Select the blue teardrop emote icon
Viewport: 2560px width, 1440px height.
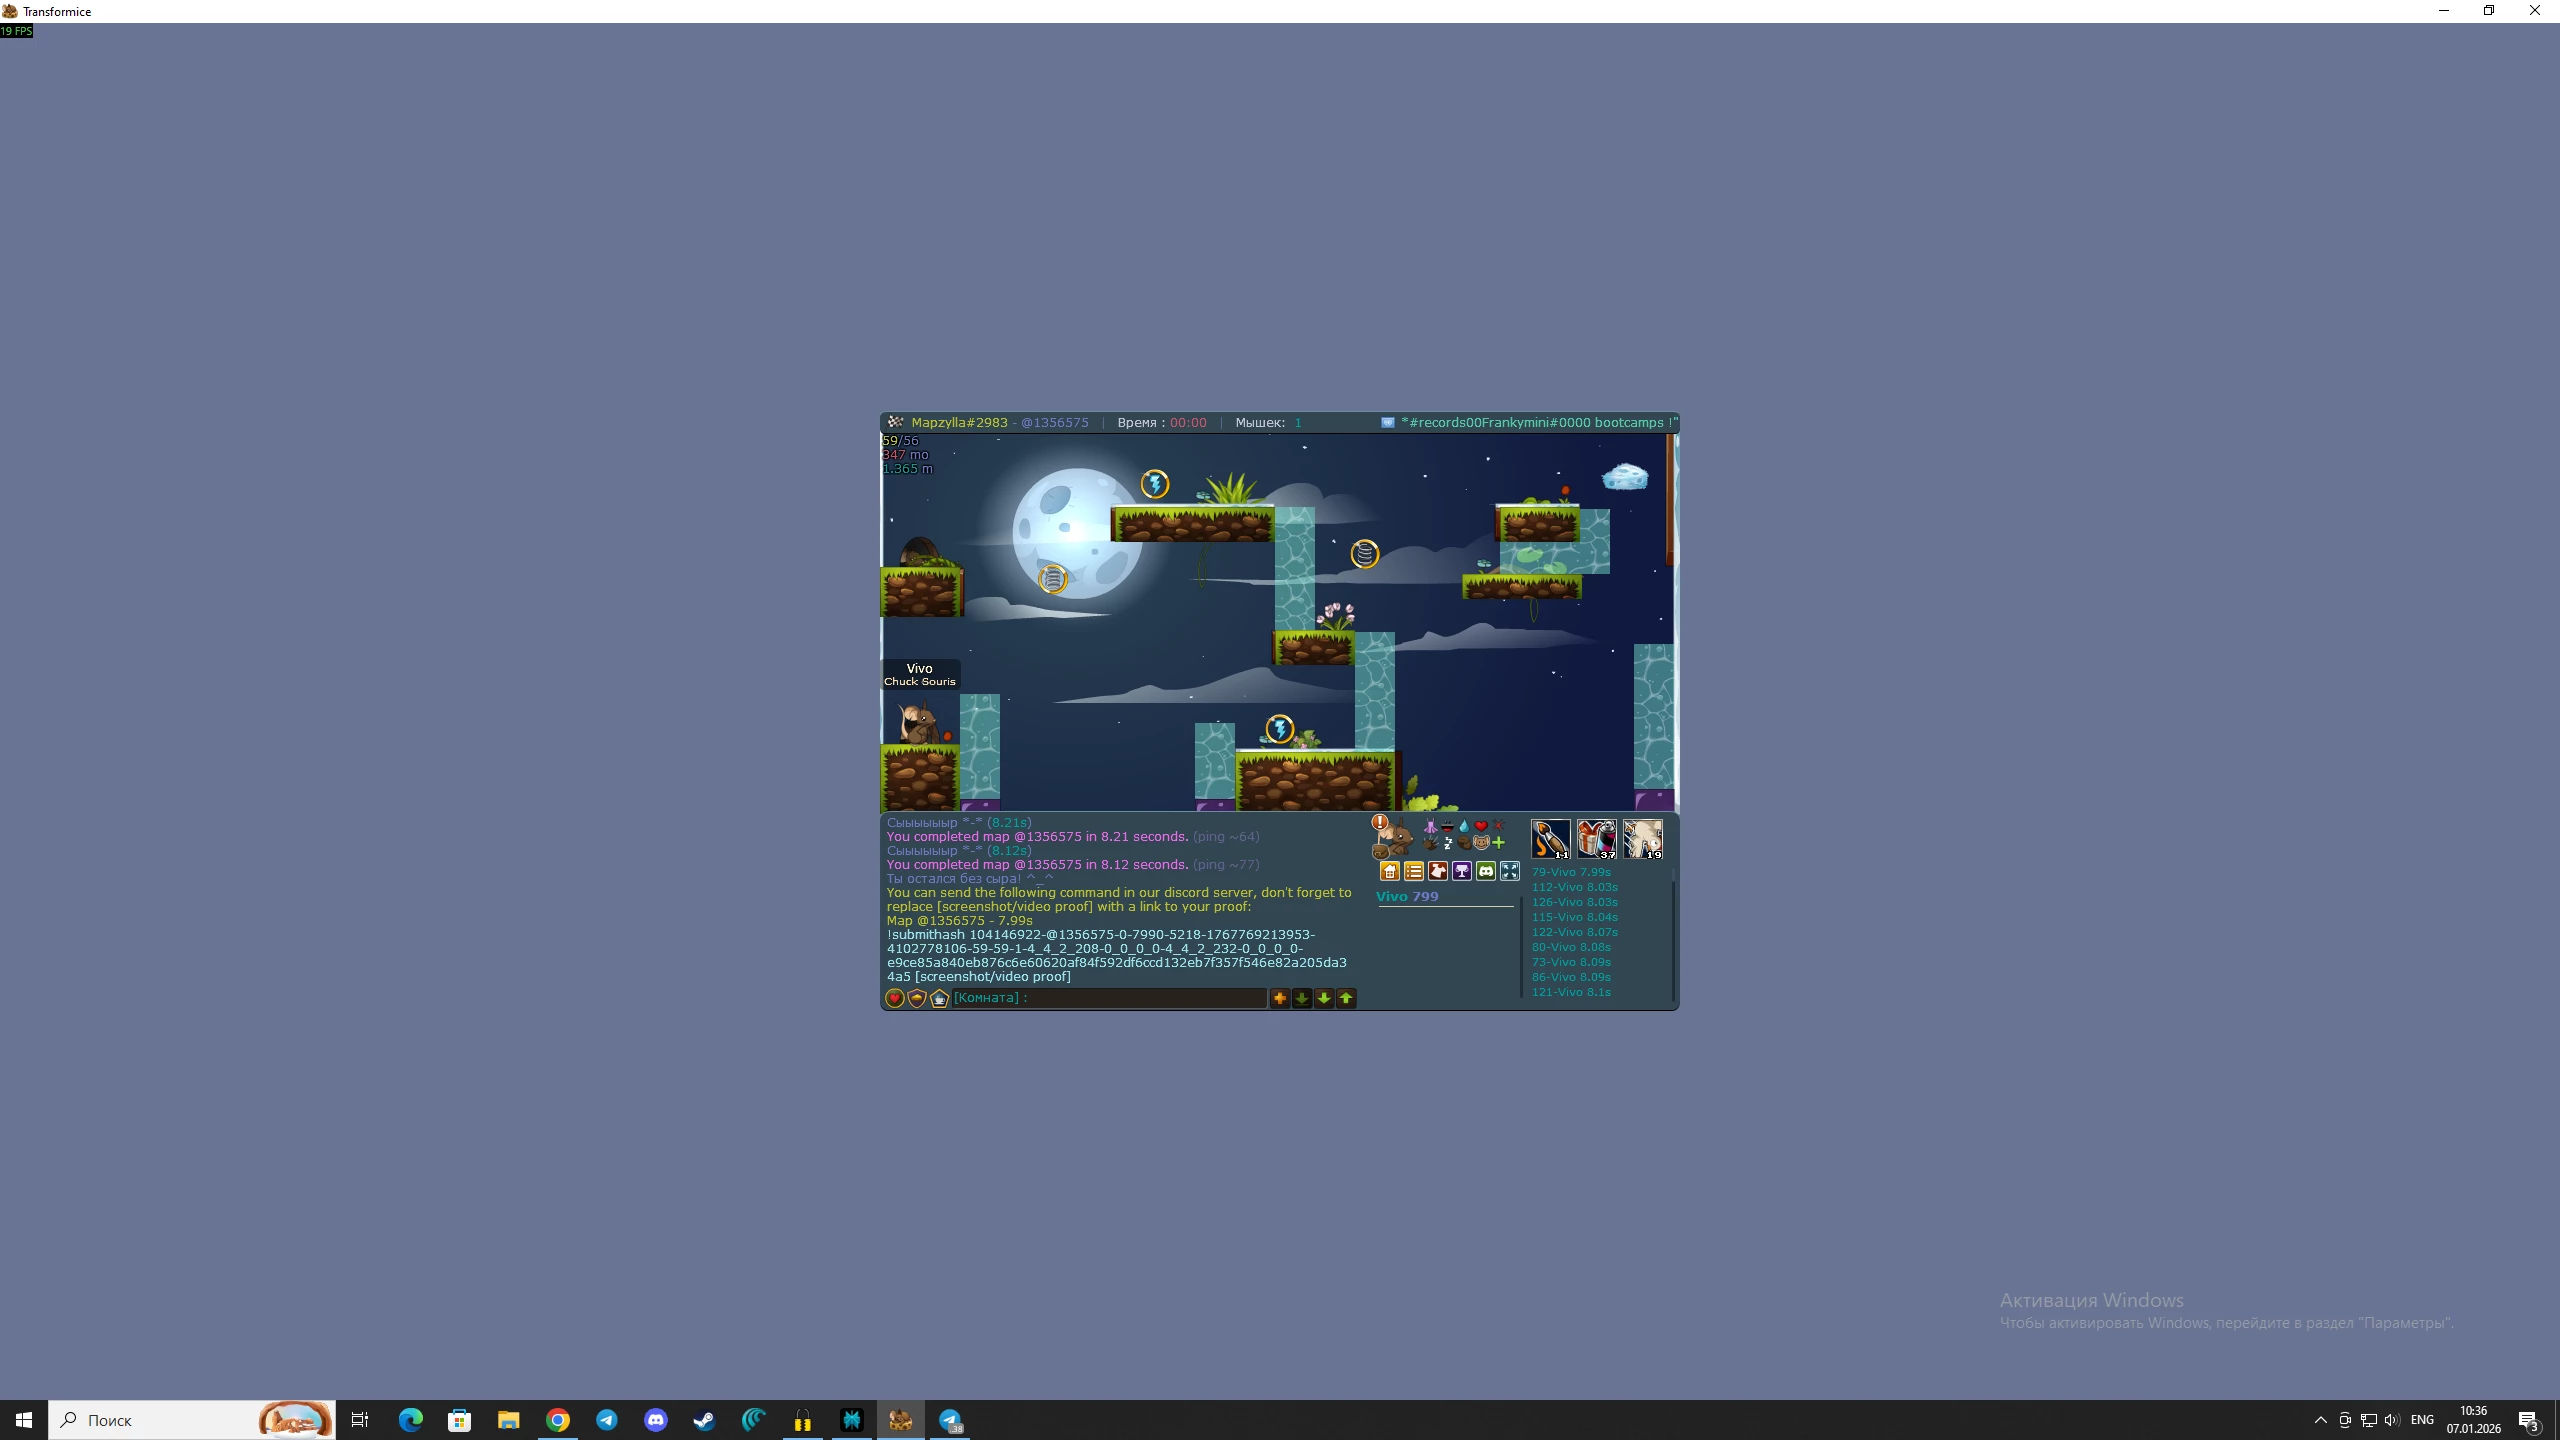click(1464, 827)
